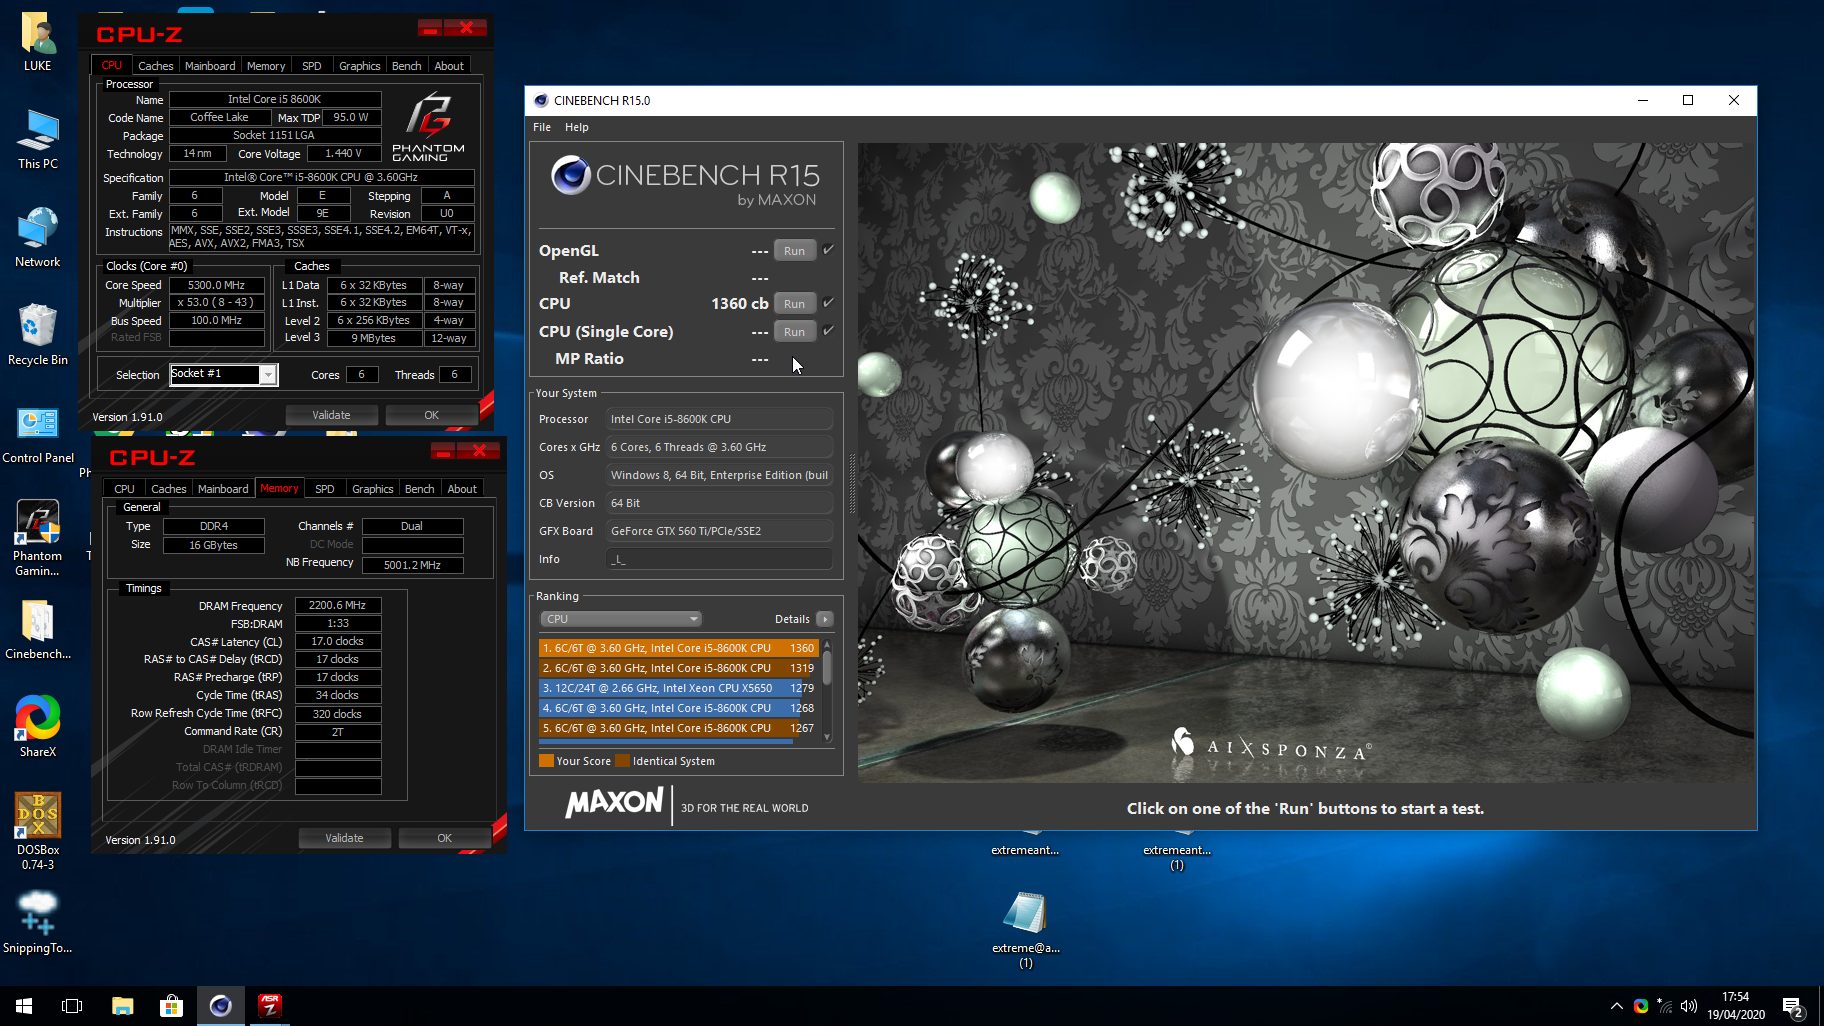The width and height of the screenshot is (1824, 1026).
Task: Toggle the CPU test checkbox
Action: click(x=828, y=303)
